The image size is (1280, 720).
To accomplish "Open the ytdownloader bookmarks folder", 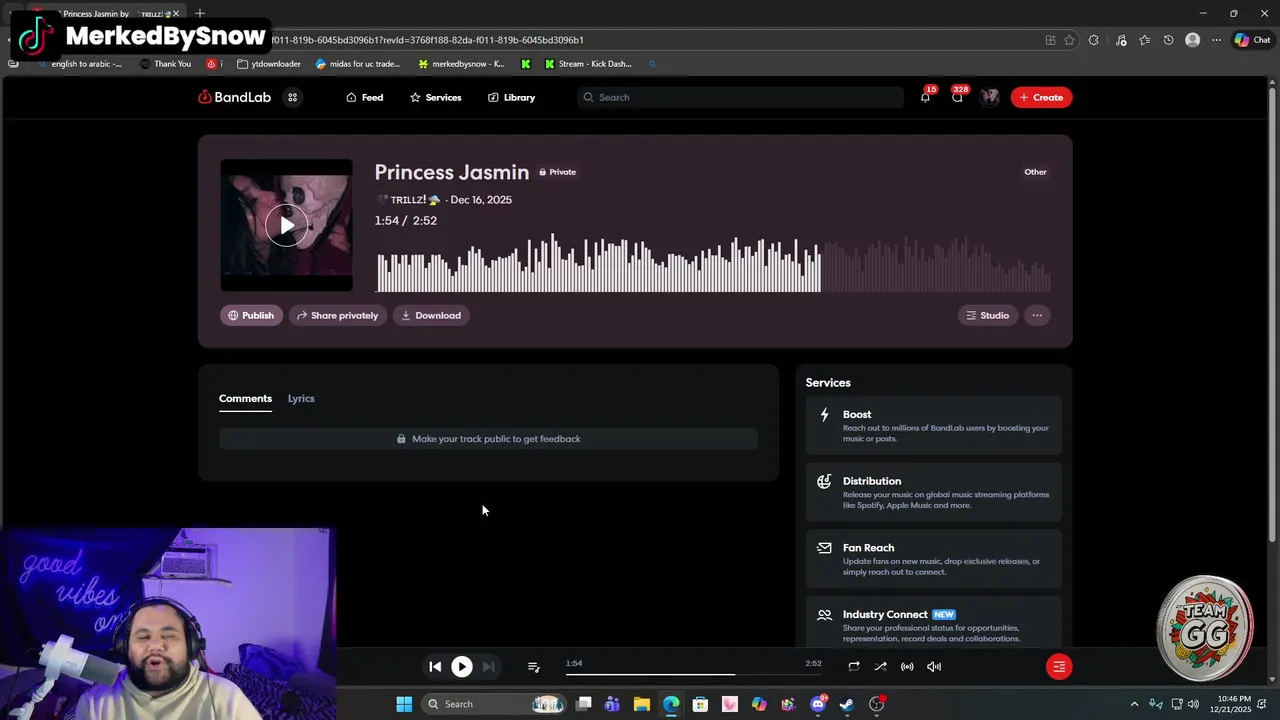I will click(269, 64).
